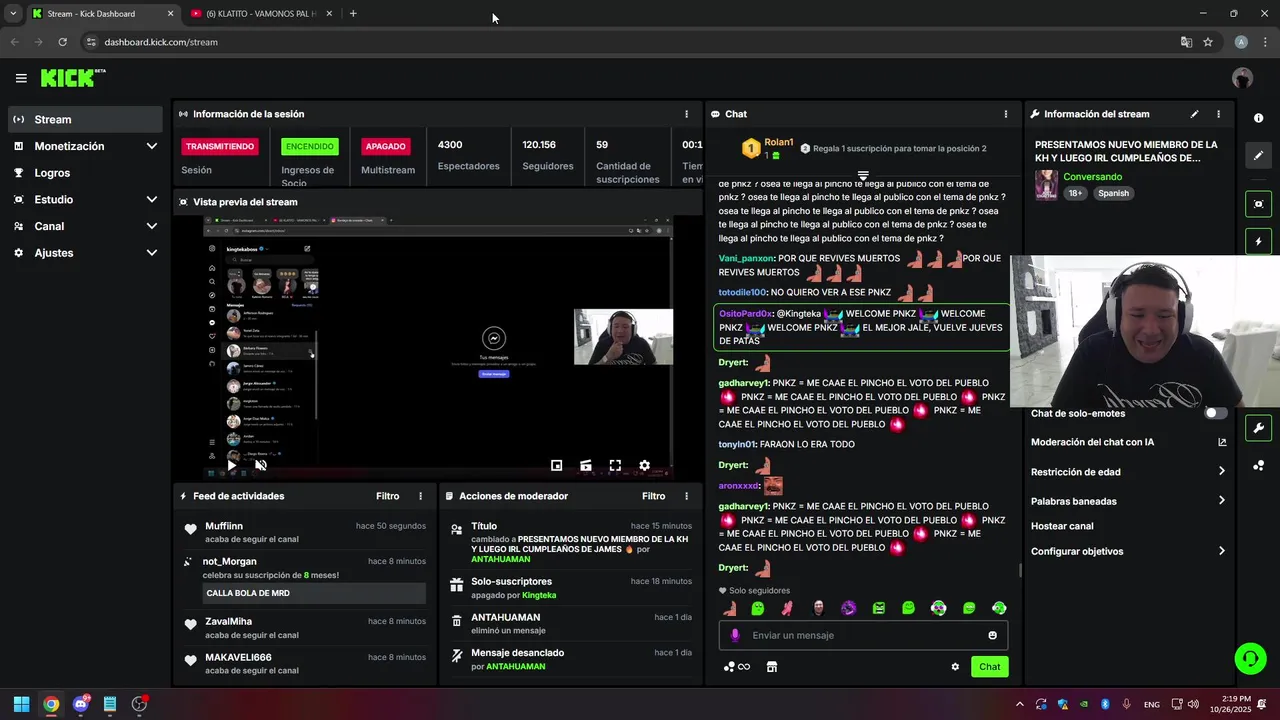The width and height of the screenshot is (1280, 720).
Task: Open shop icon below chat input
Action: [x=772, y=667]
